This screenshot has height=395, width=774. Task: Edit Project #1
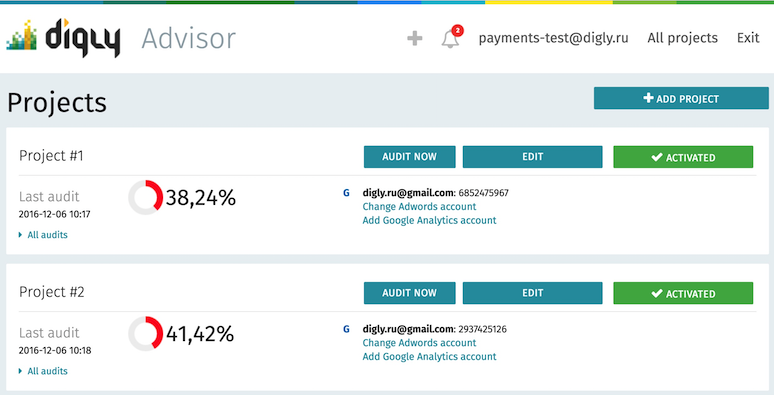tap(533, 157)
